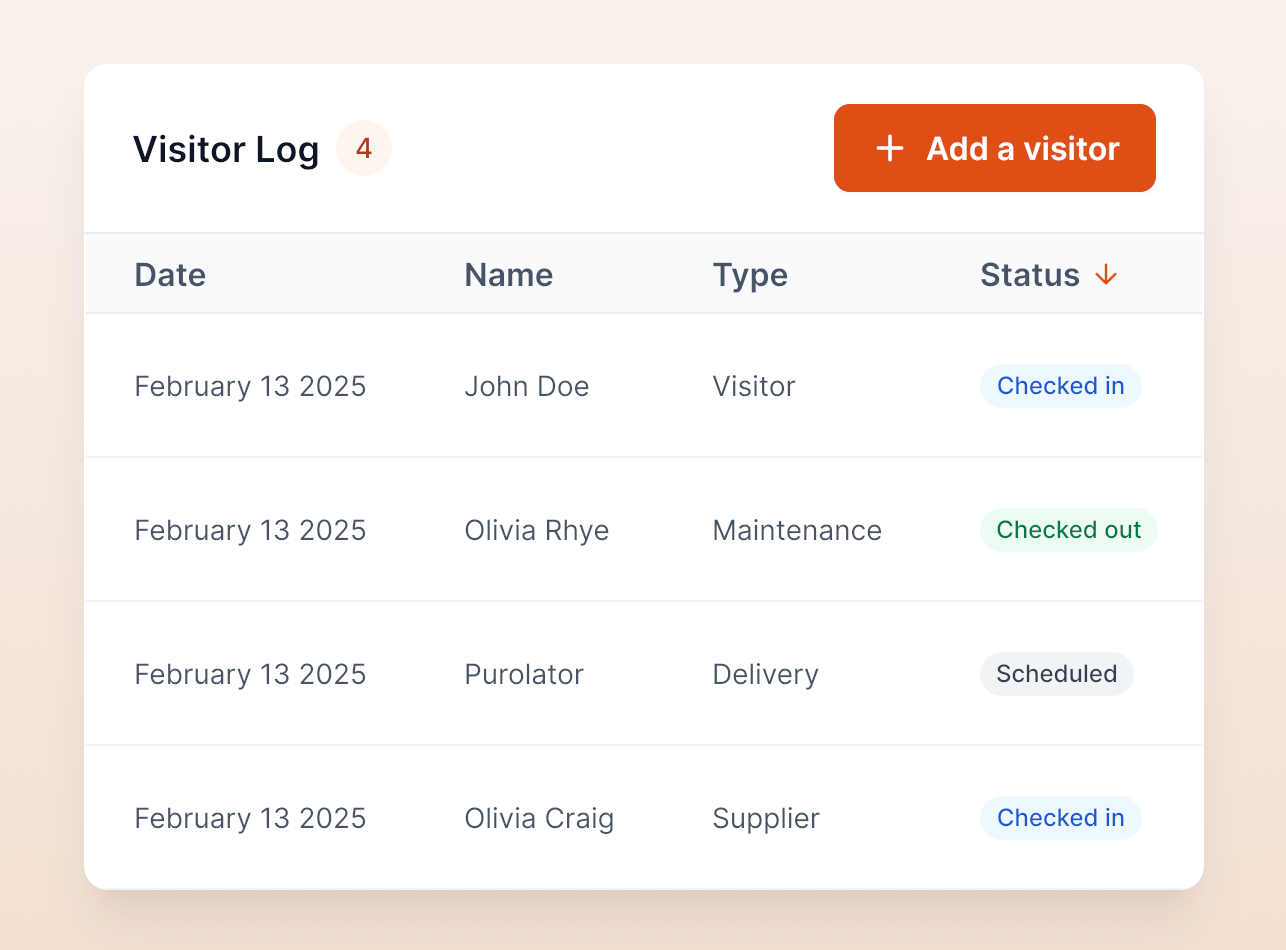Click the Visitor Log title
This screenshot has height=950, width=1286.
point(226,149)
